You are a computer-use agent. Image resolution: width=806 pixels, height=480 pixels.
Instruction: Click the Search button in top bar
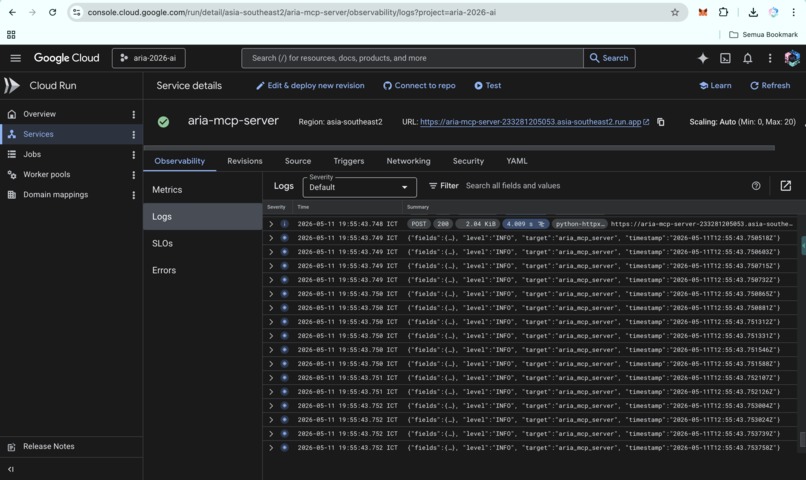[609, 58]
